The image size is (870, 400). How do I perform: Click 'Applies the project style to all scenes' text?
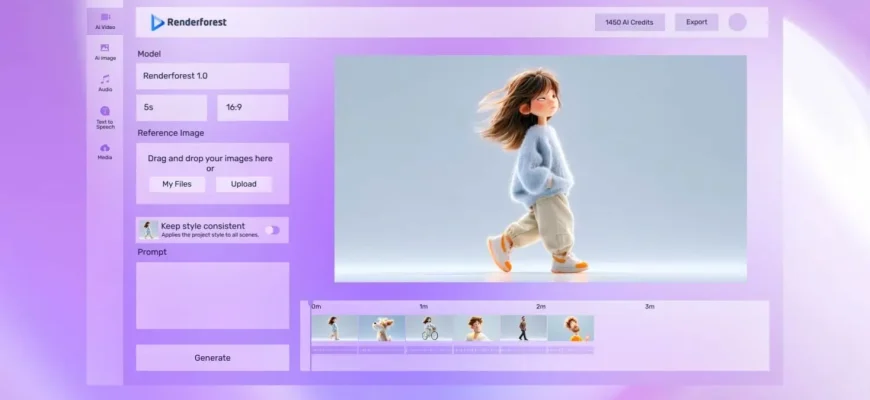coord(210,235)
